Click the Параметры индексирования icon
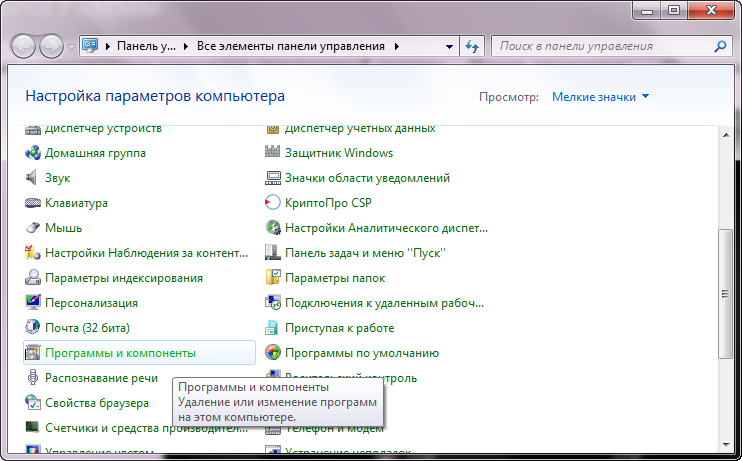 (x=33, y=278)
